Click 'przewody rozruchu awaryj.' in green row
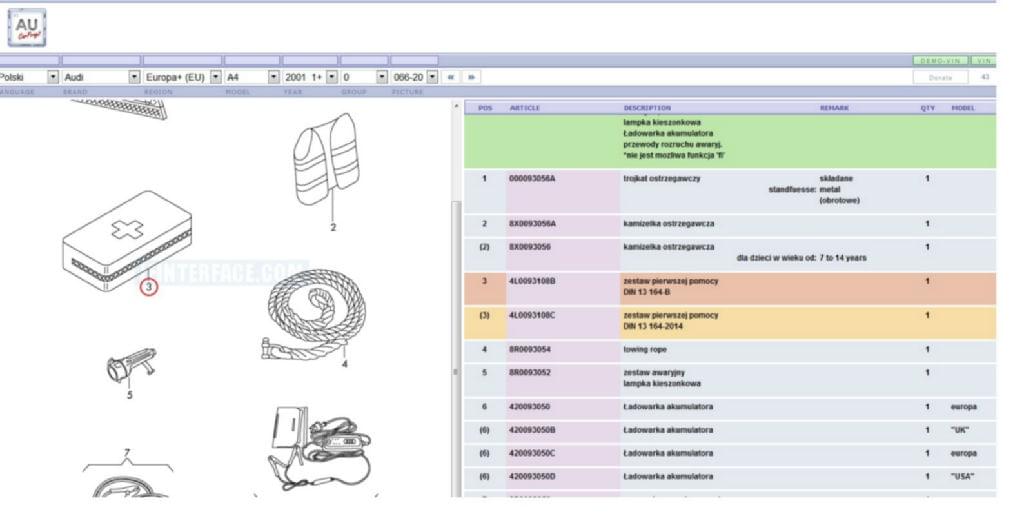This screenshot has height=532, width=1024. click(672, 144)
